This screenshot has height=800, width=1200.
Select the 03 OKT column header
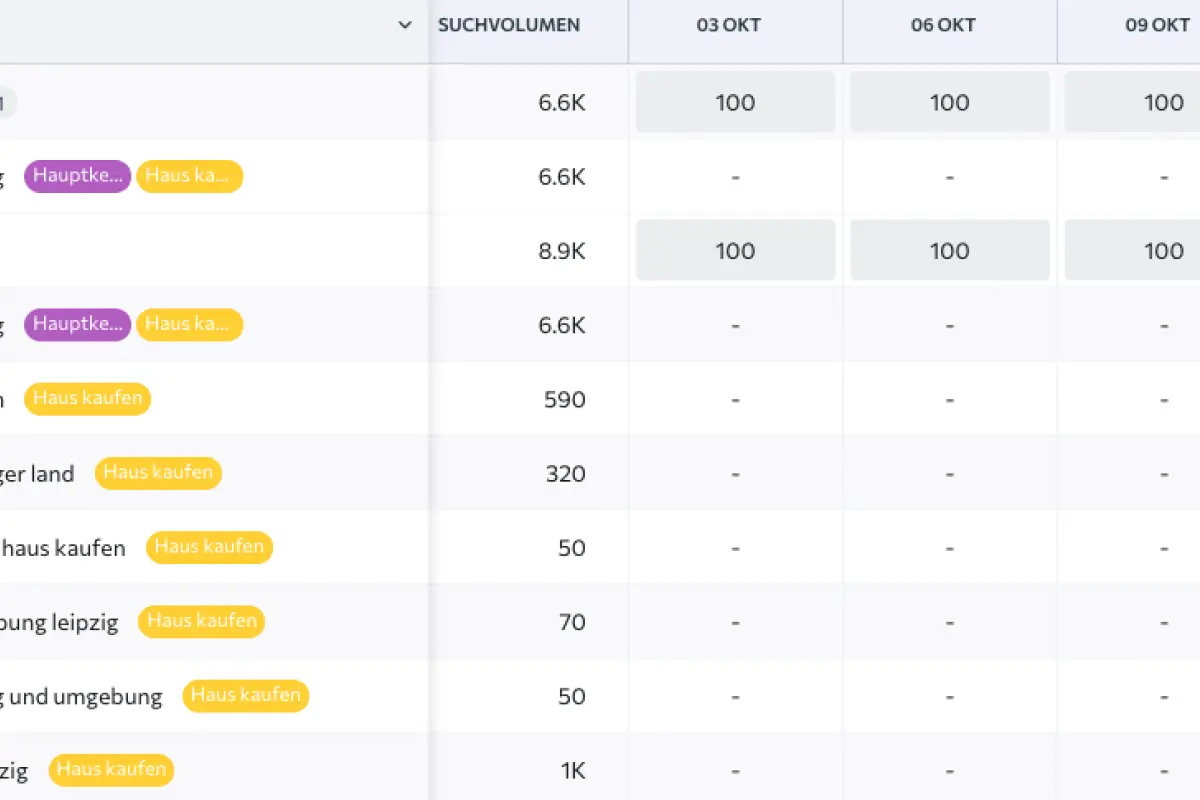coord(729,25)
